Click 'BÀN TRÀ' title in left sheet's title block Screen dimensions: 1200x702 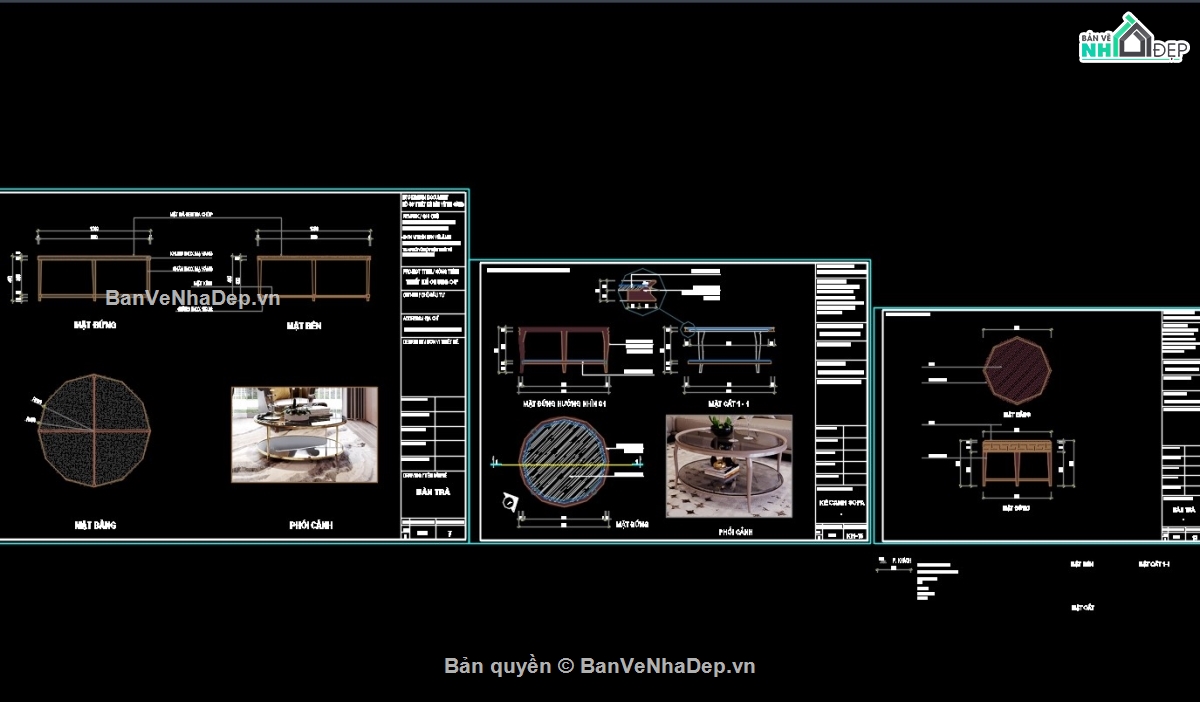tap(433, 492)
